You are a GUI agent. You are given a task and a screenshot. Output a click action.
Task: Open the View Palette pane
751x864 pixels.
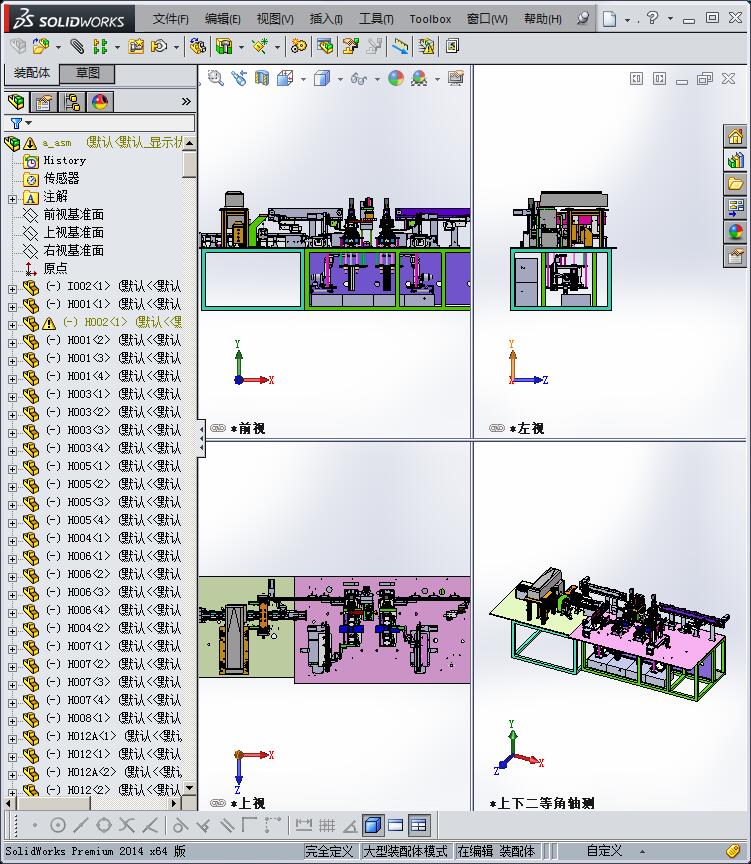pyautogui.click(x=736, y=208)
